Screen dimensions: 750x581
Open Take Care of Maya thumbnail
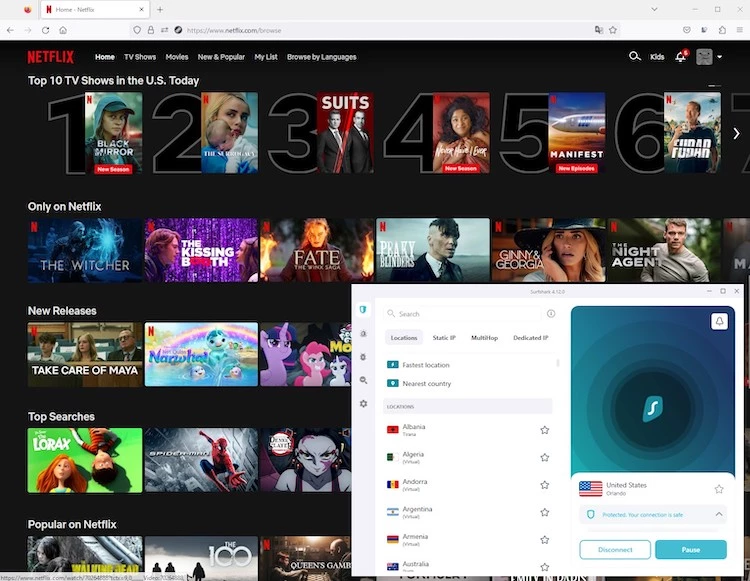point(85,354)
